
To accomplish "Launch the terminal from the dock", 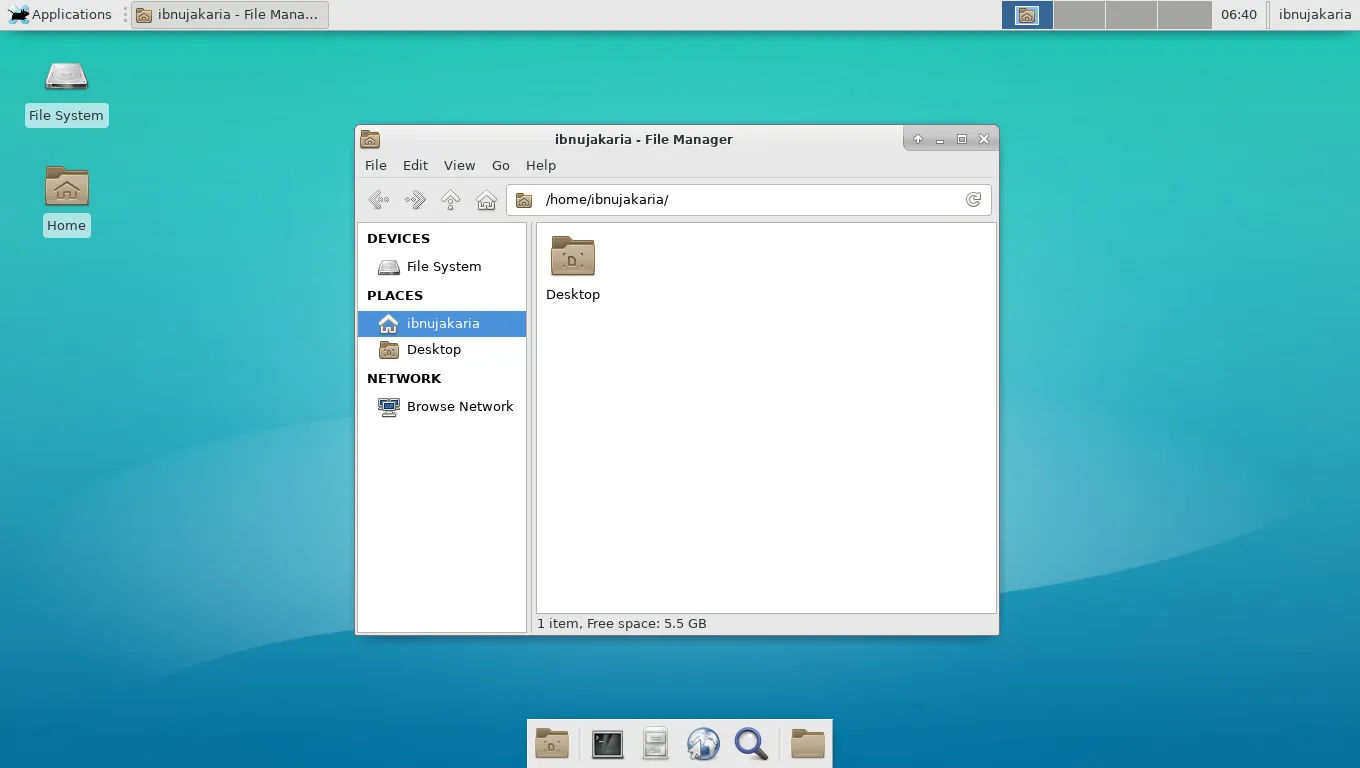I will coord(607,744).
